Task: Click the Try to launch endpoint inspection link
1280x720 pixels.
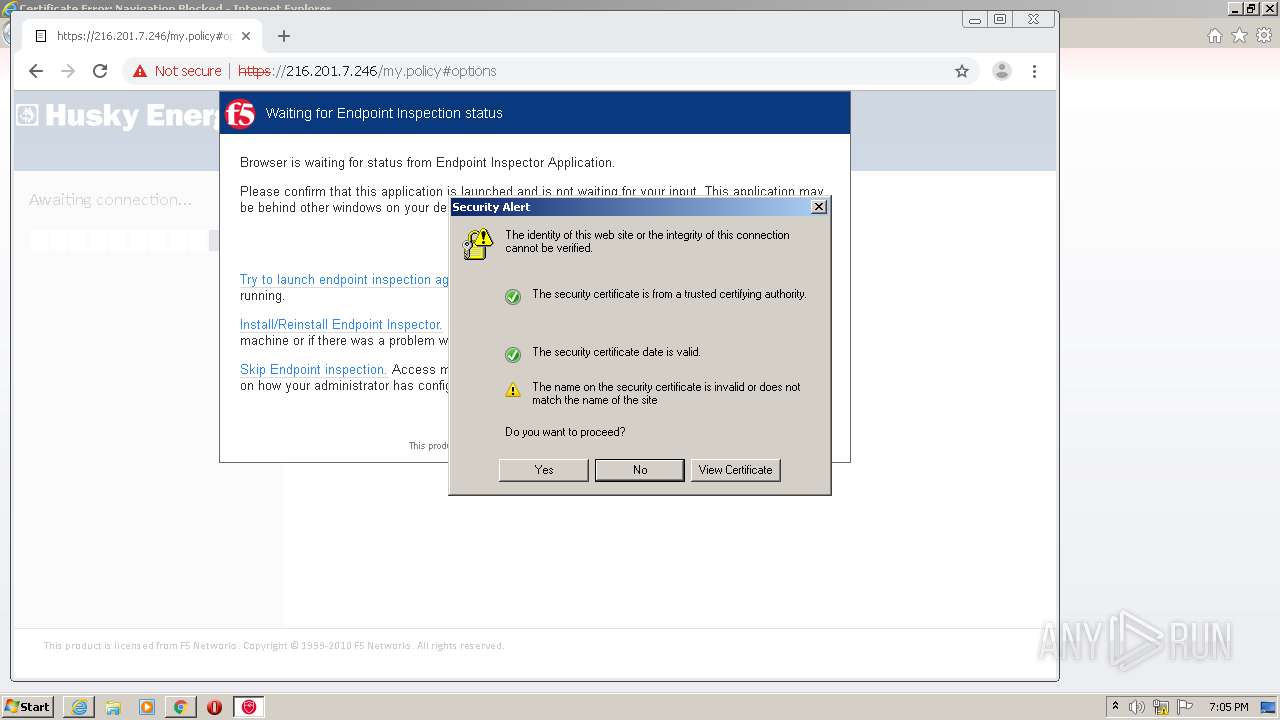Action: click(344, 280)
